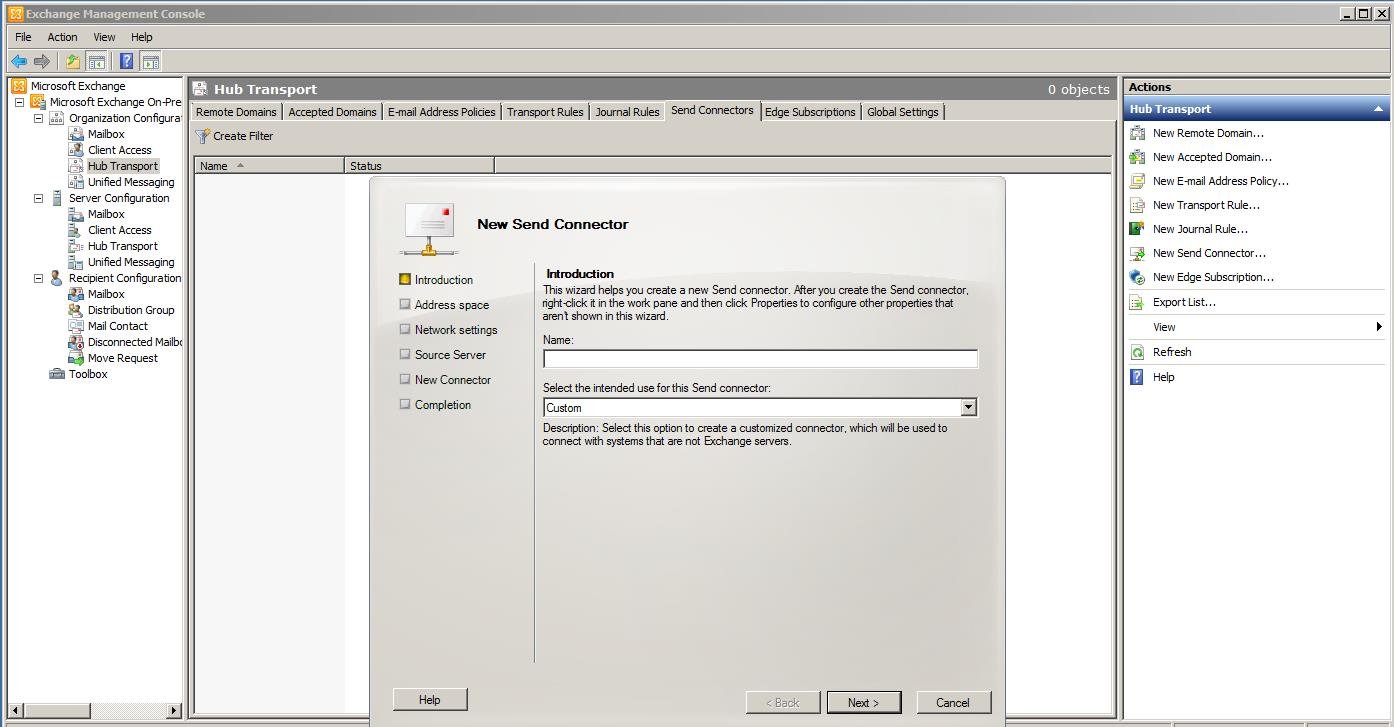Click the Create Filter button
The image size is (1394, 727).
point(234,136)
